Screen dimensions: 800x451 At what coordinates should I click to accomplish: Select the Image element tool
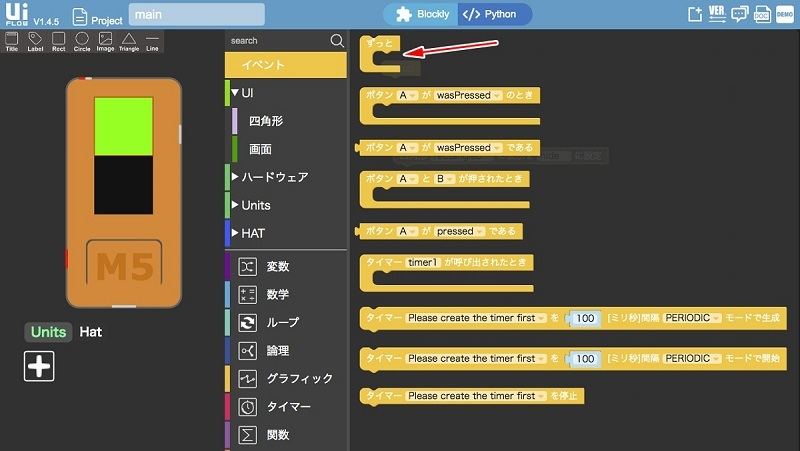(105, 42)
